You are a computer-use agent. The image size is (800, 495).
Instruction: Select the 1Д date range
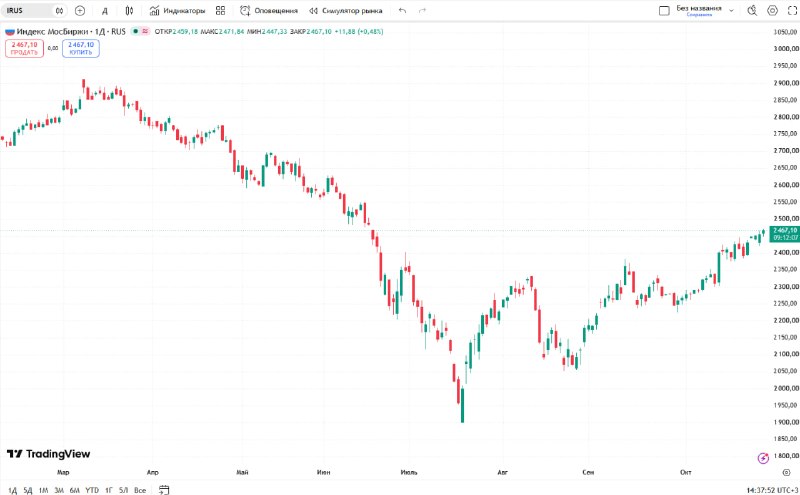pos(13,490)
